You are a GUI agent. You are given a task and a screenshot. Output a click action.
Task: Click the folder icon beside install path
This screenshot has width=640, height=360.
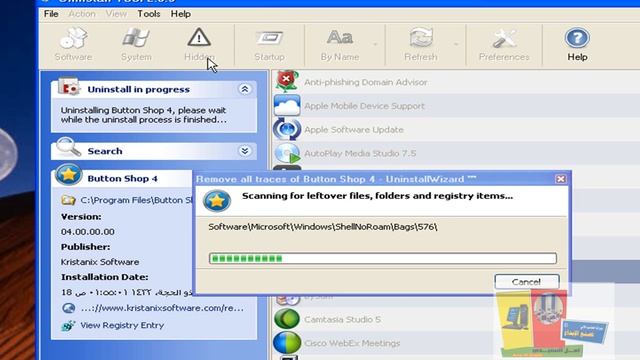tap(68, 200)
